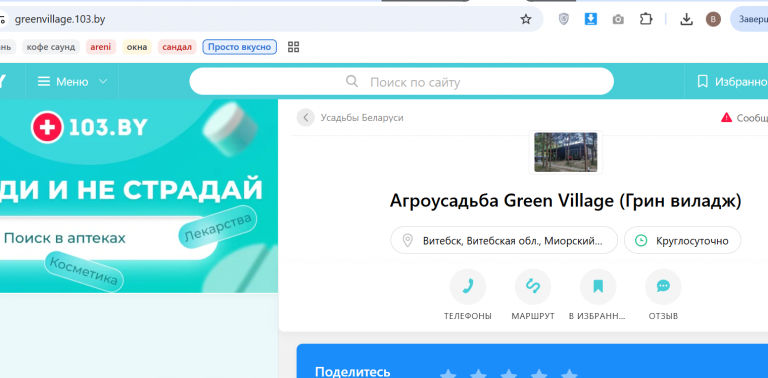Screen dimensions: 768x378
Task: Click the address bar URL greenvillage.103.by
Action: [60, 20]
